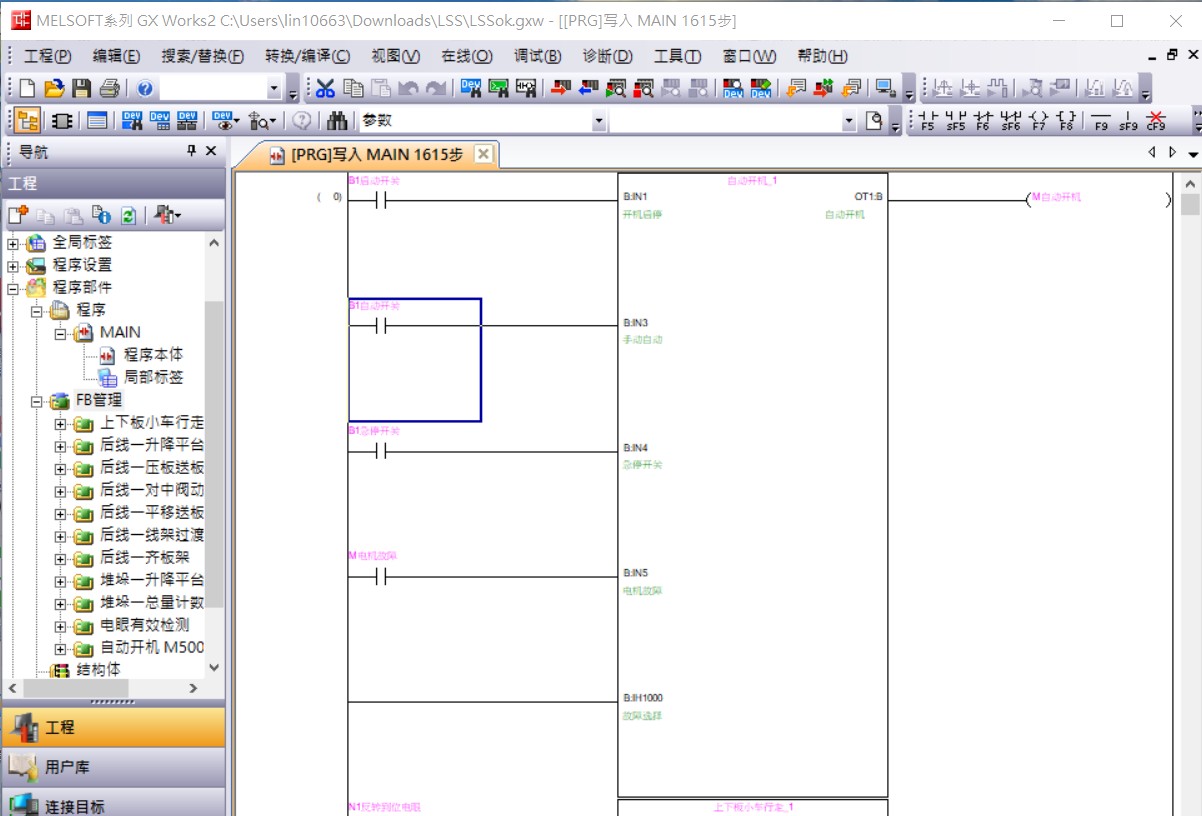Select the [PRG]写入 MAIN 1615步 tab
The height and width of the screenshot is (816, 1202).
coord(375,155)
